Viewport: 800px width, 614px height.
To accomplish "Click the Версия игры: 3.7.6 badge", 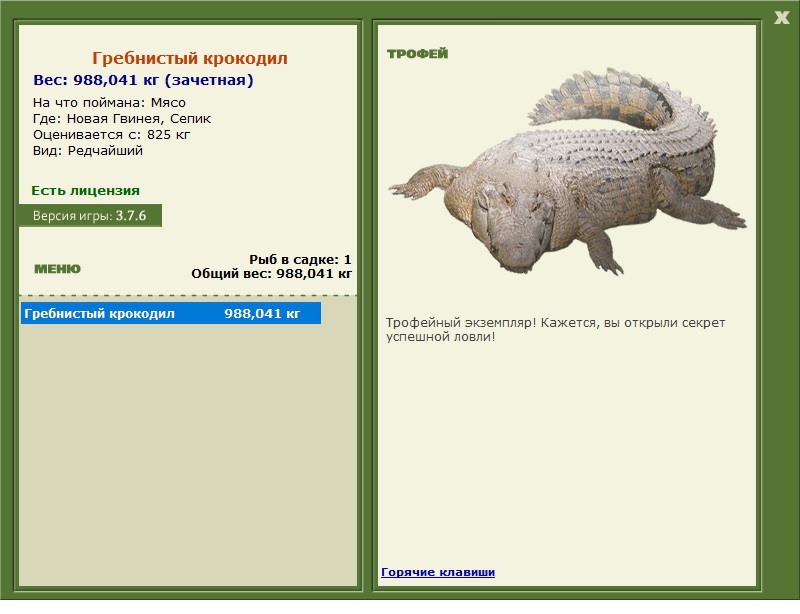I will pos(90,215).
